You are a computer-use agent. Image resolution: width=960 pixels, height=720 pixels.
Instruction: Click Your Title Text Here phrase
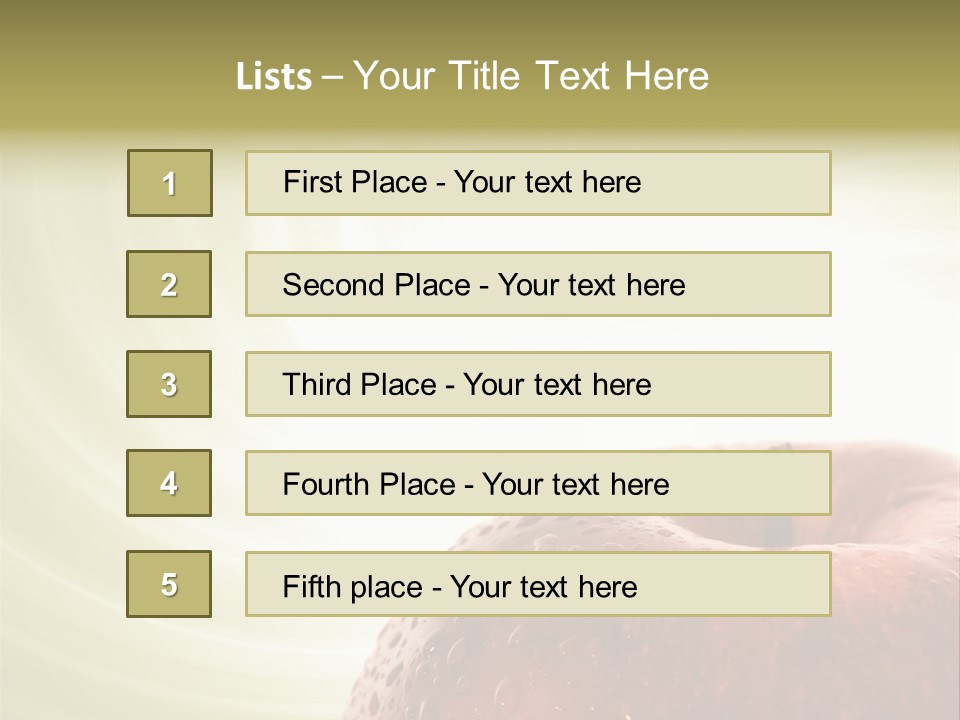coord(531,76)
